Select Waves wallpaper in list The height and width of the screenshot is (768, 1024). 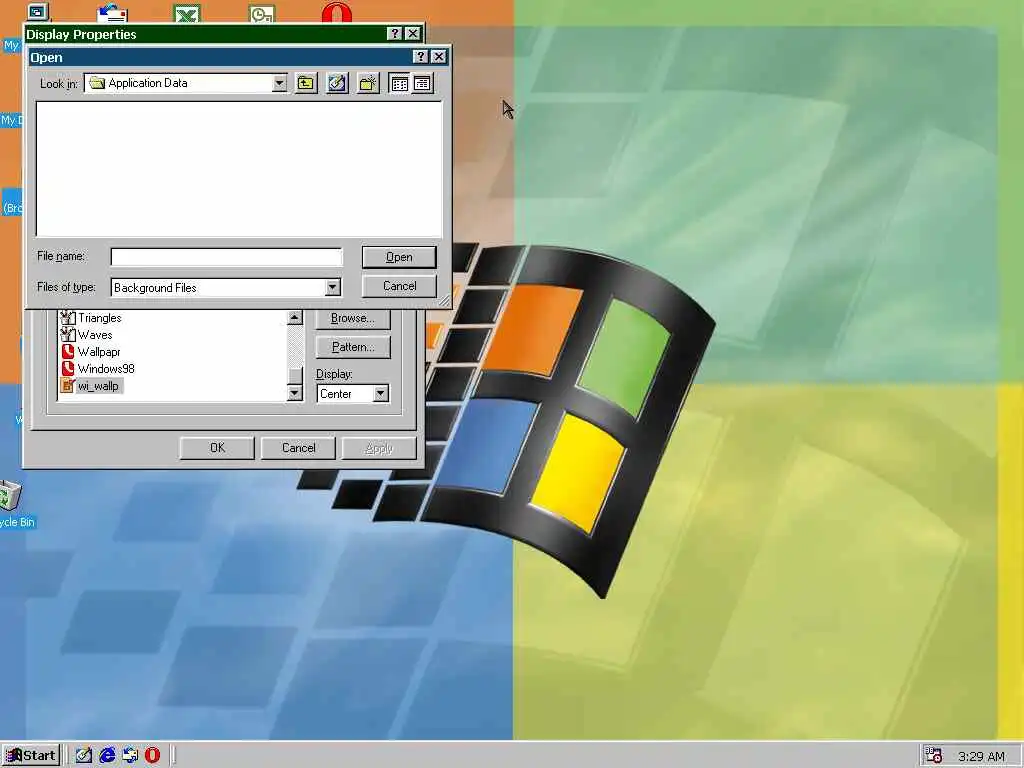[95, 335]
